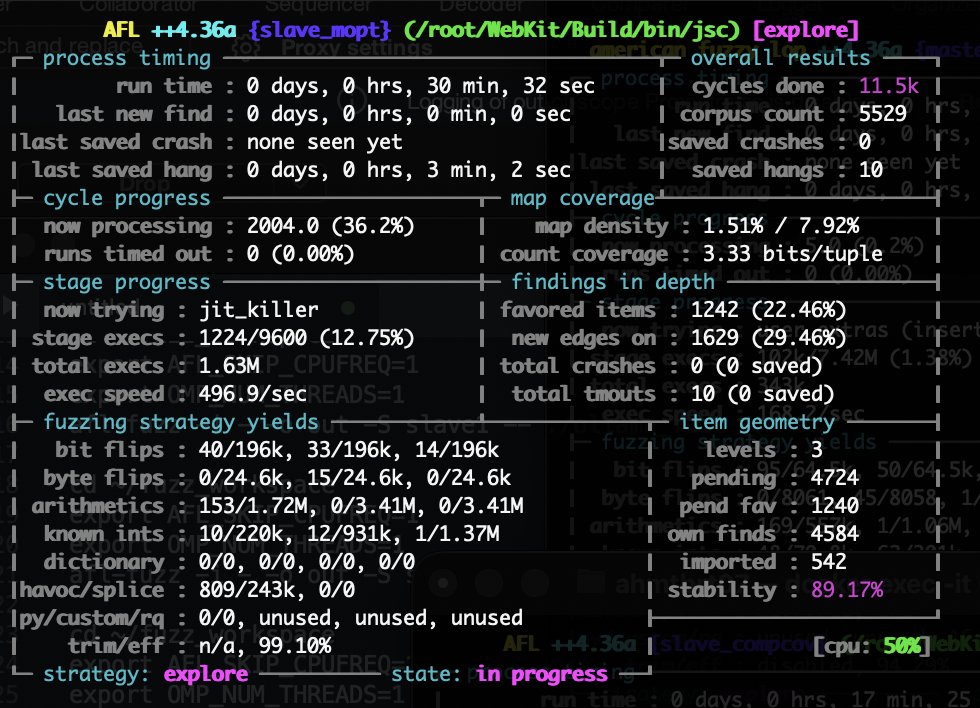The width and height of the screenshot is (980, 708).
Task: Click trim/eff value n/a, 99.10%
Action: [x=264, y=646]
